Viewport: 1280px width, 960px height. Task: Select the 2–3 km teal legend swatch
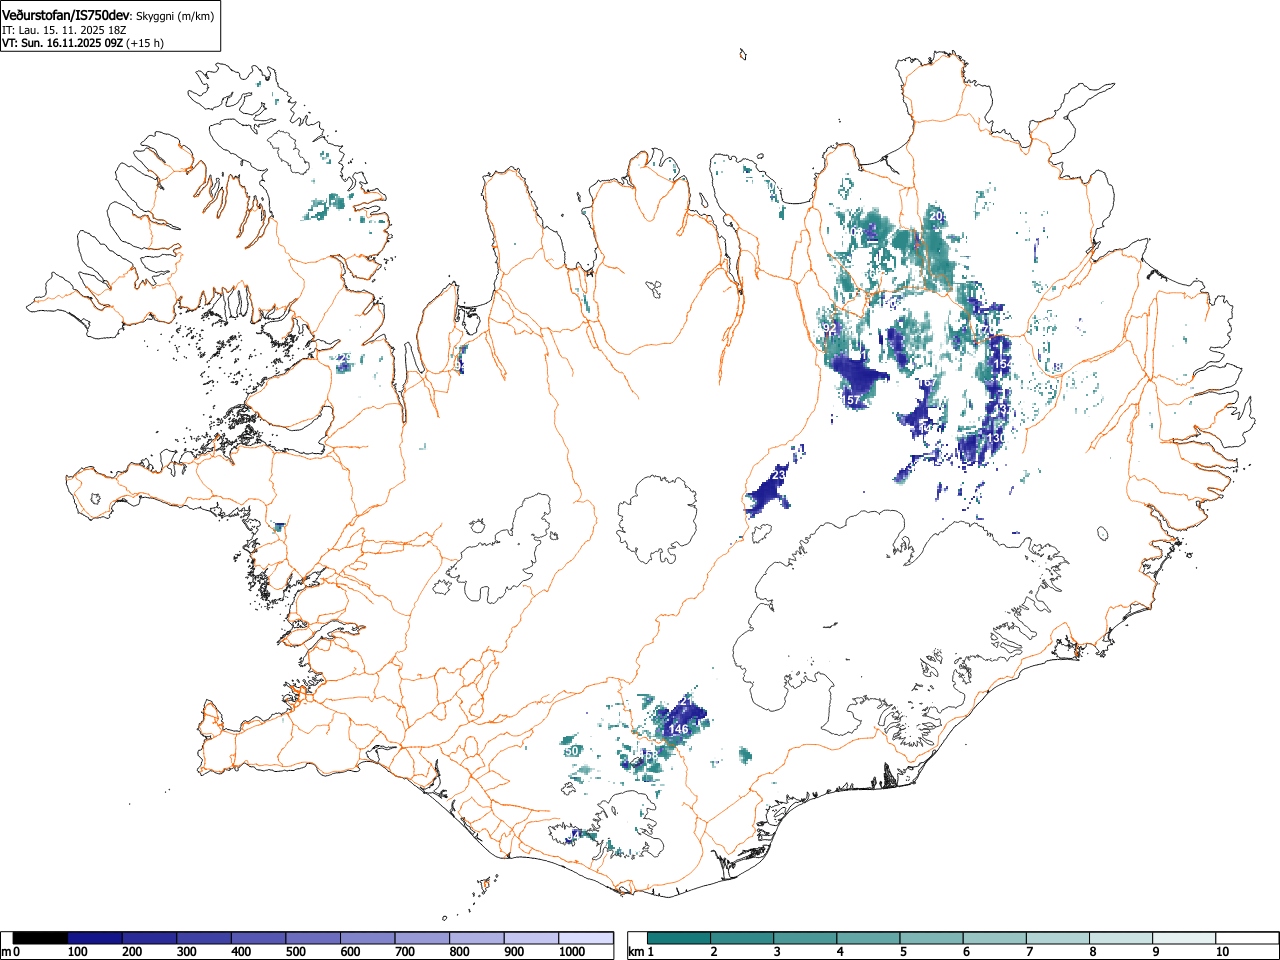(x=742, y=938)
